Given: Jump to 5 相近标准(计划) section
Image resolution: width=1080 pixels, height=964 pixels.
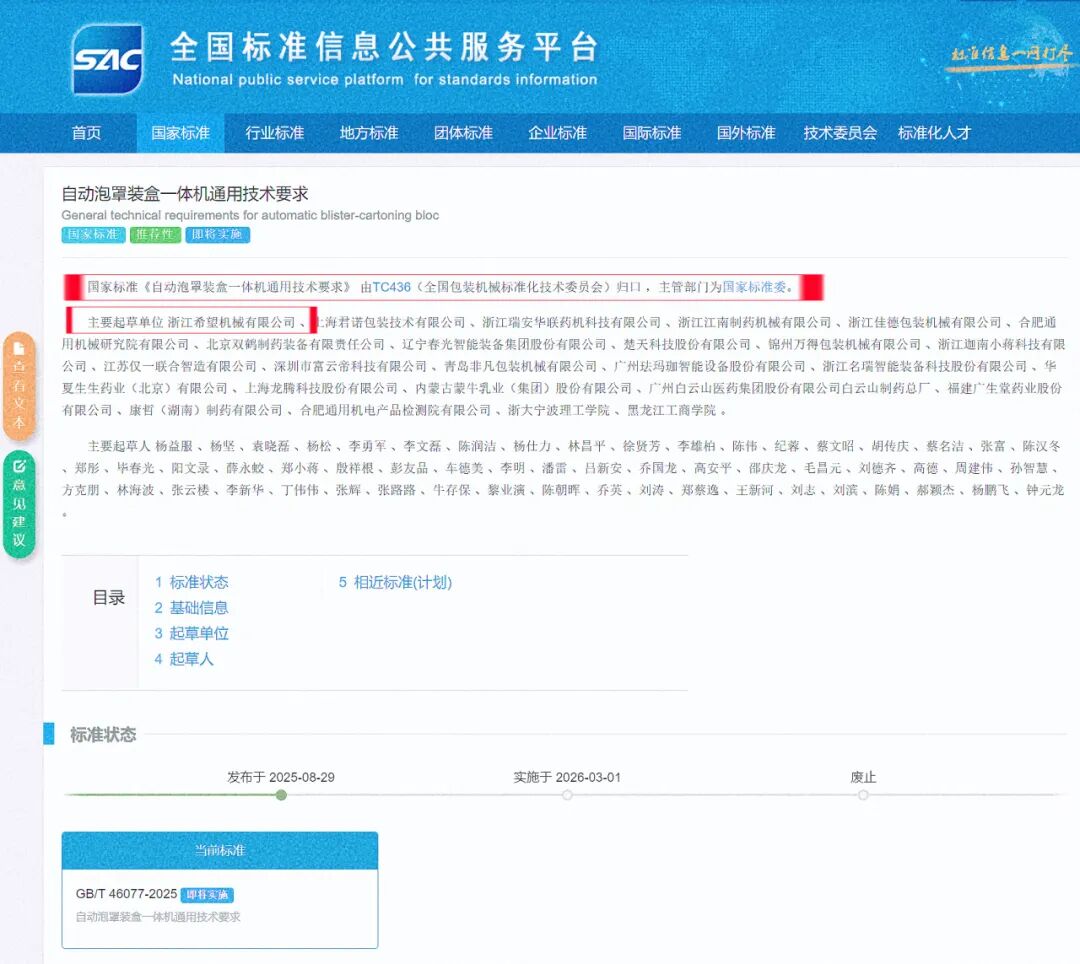Looking at the screenshot, I should (395, 583).
